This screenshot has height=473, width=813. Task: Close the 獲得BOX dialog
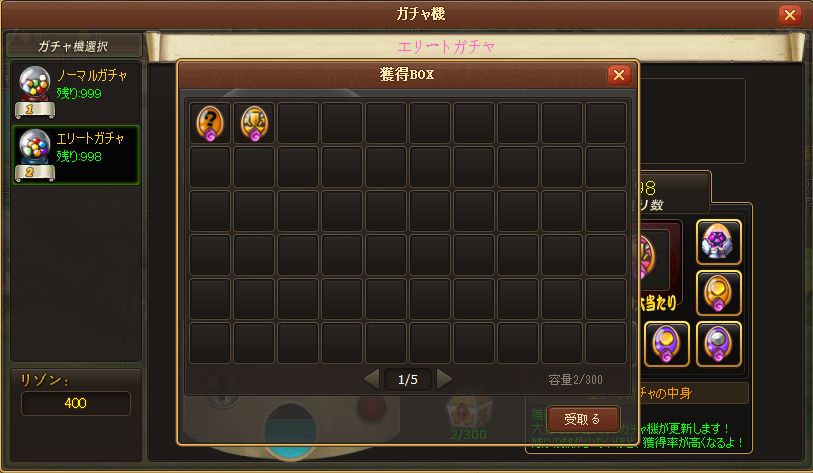(x=619, y=75)
